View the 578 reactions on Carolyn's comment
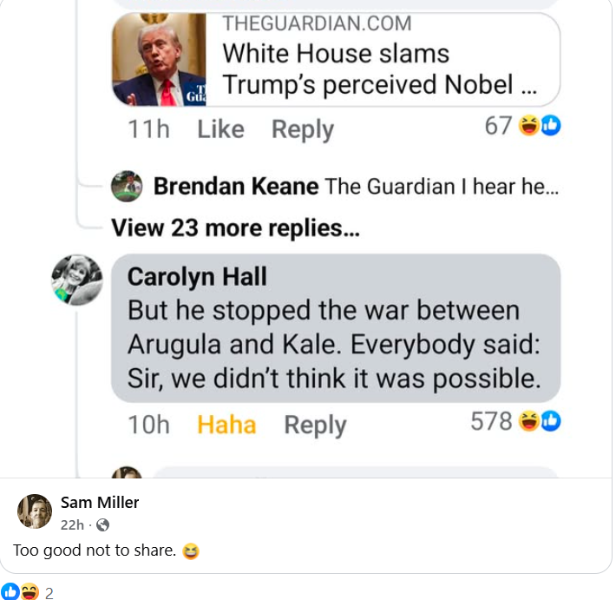616x600 pixels. click(515, 421)
